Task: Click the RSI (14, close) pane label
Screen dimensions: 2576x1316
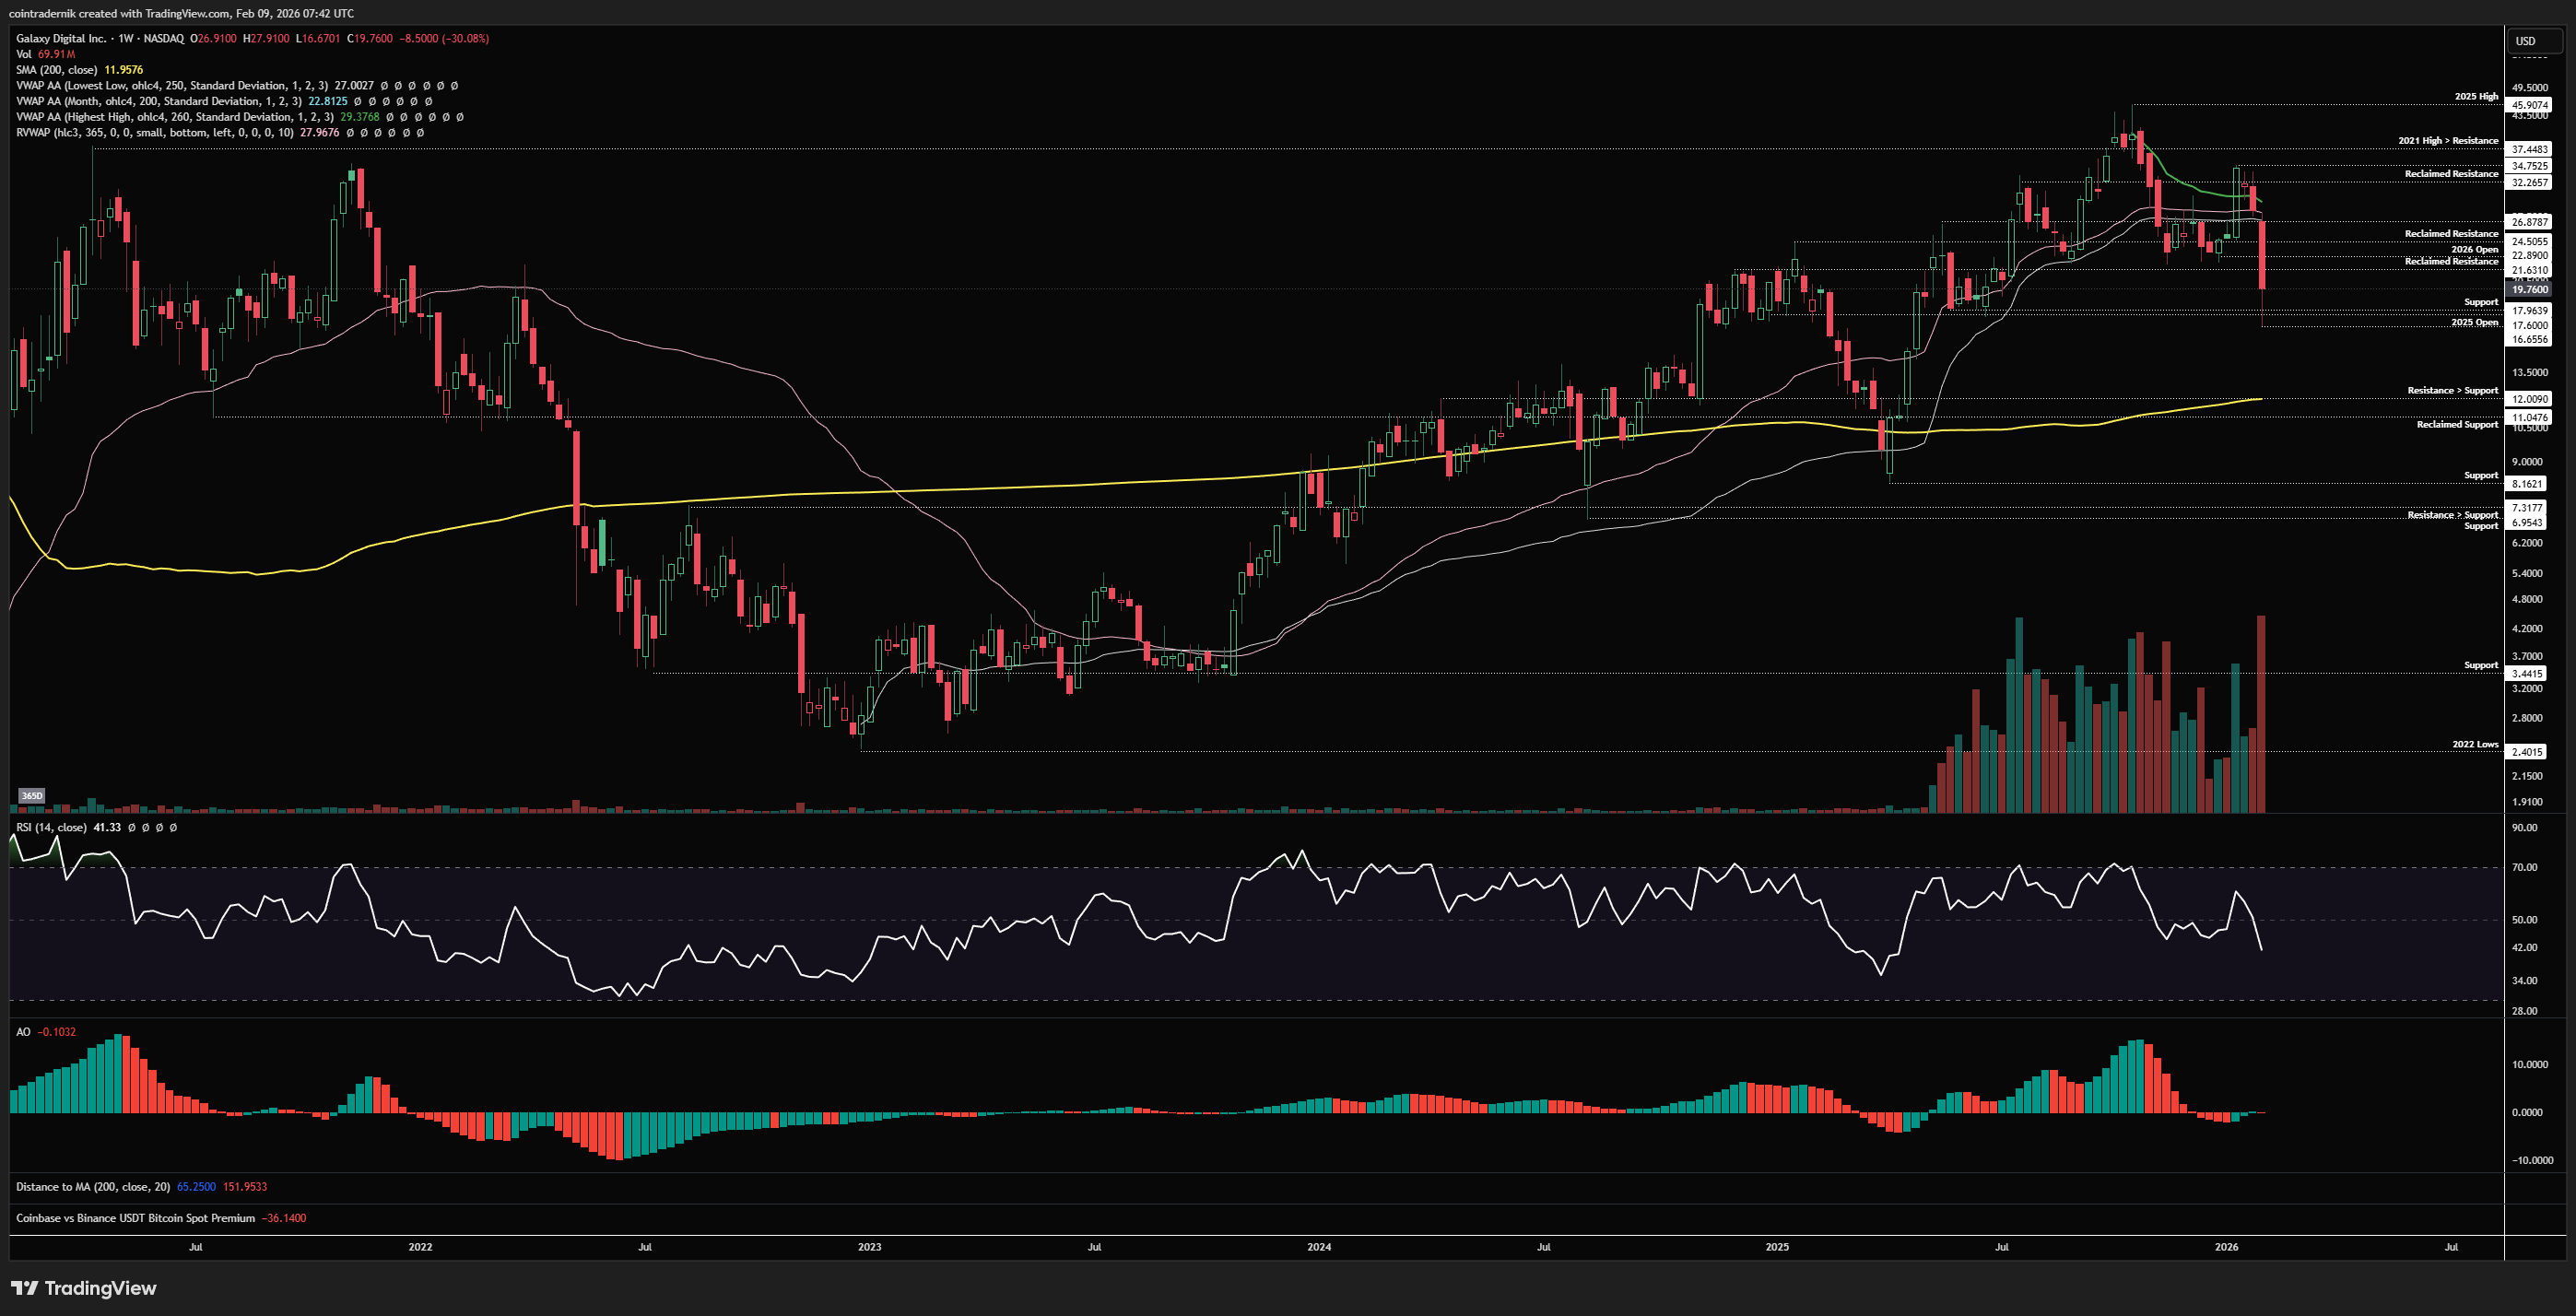Action: (51, 827)
